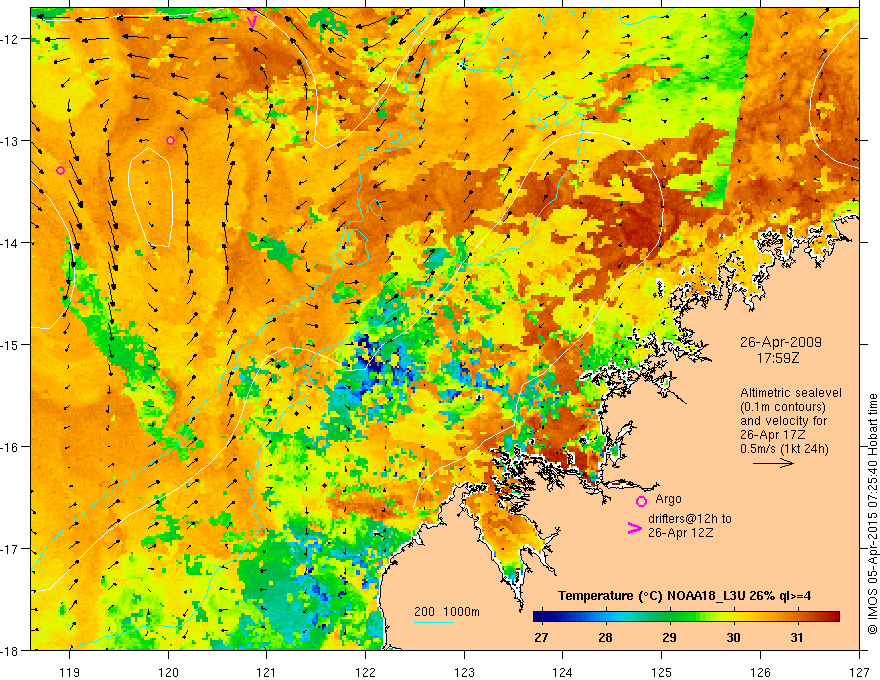This screenshot has width=880, height=680.
Task: Click the 0.5m/s velocity scale arrow
Action: pyautogui.click(x=773, y=463)
